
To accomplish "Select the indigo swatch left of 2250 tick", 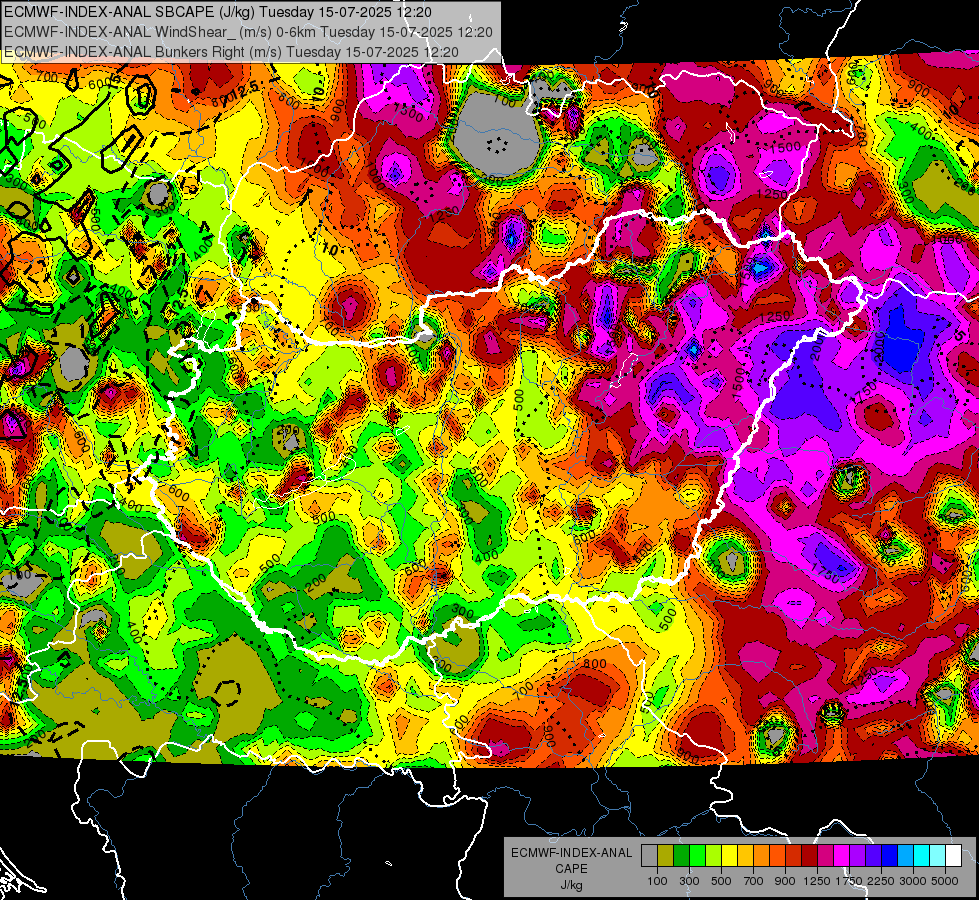I will click(873, 856).
